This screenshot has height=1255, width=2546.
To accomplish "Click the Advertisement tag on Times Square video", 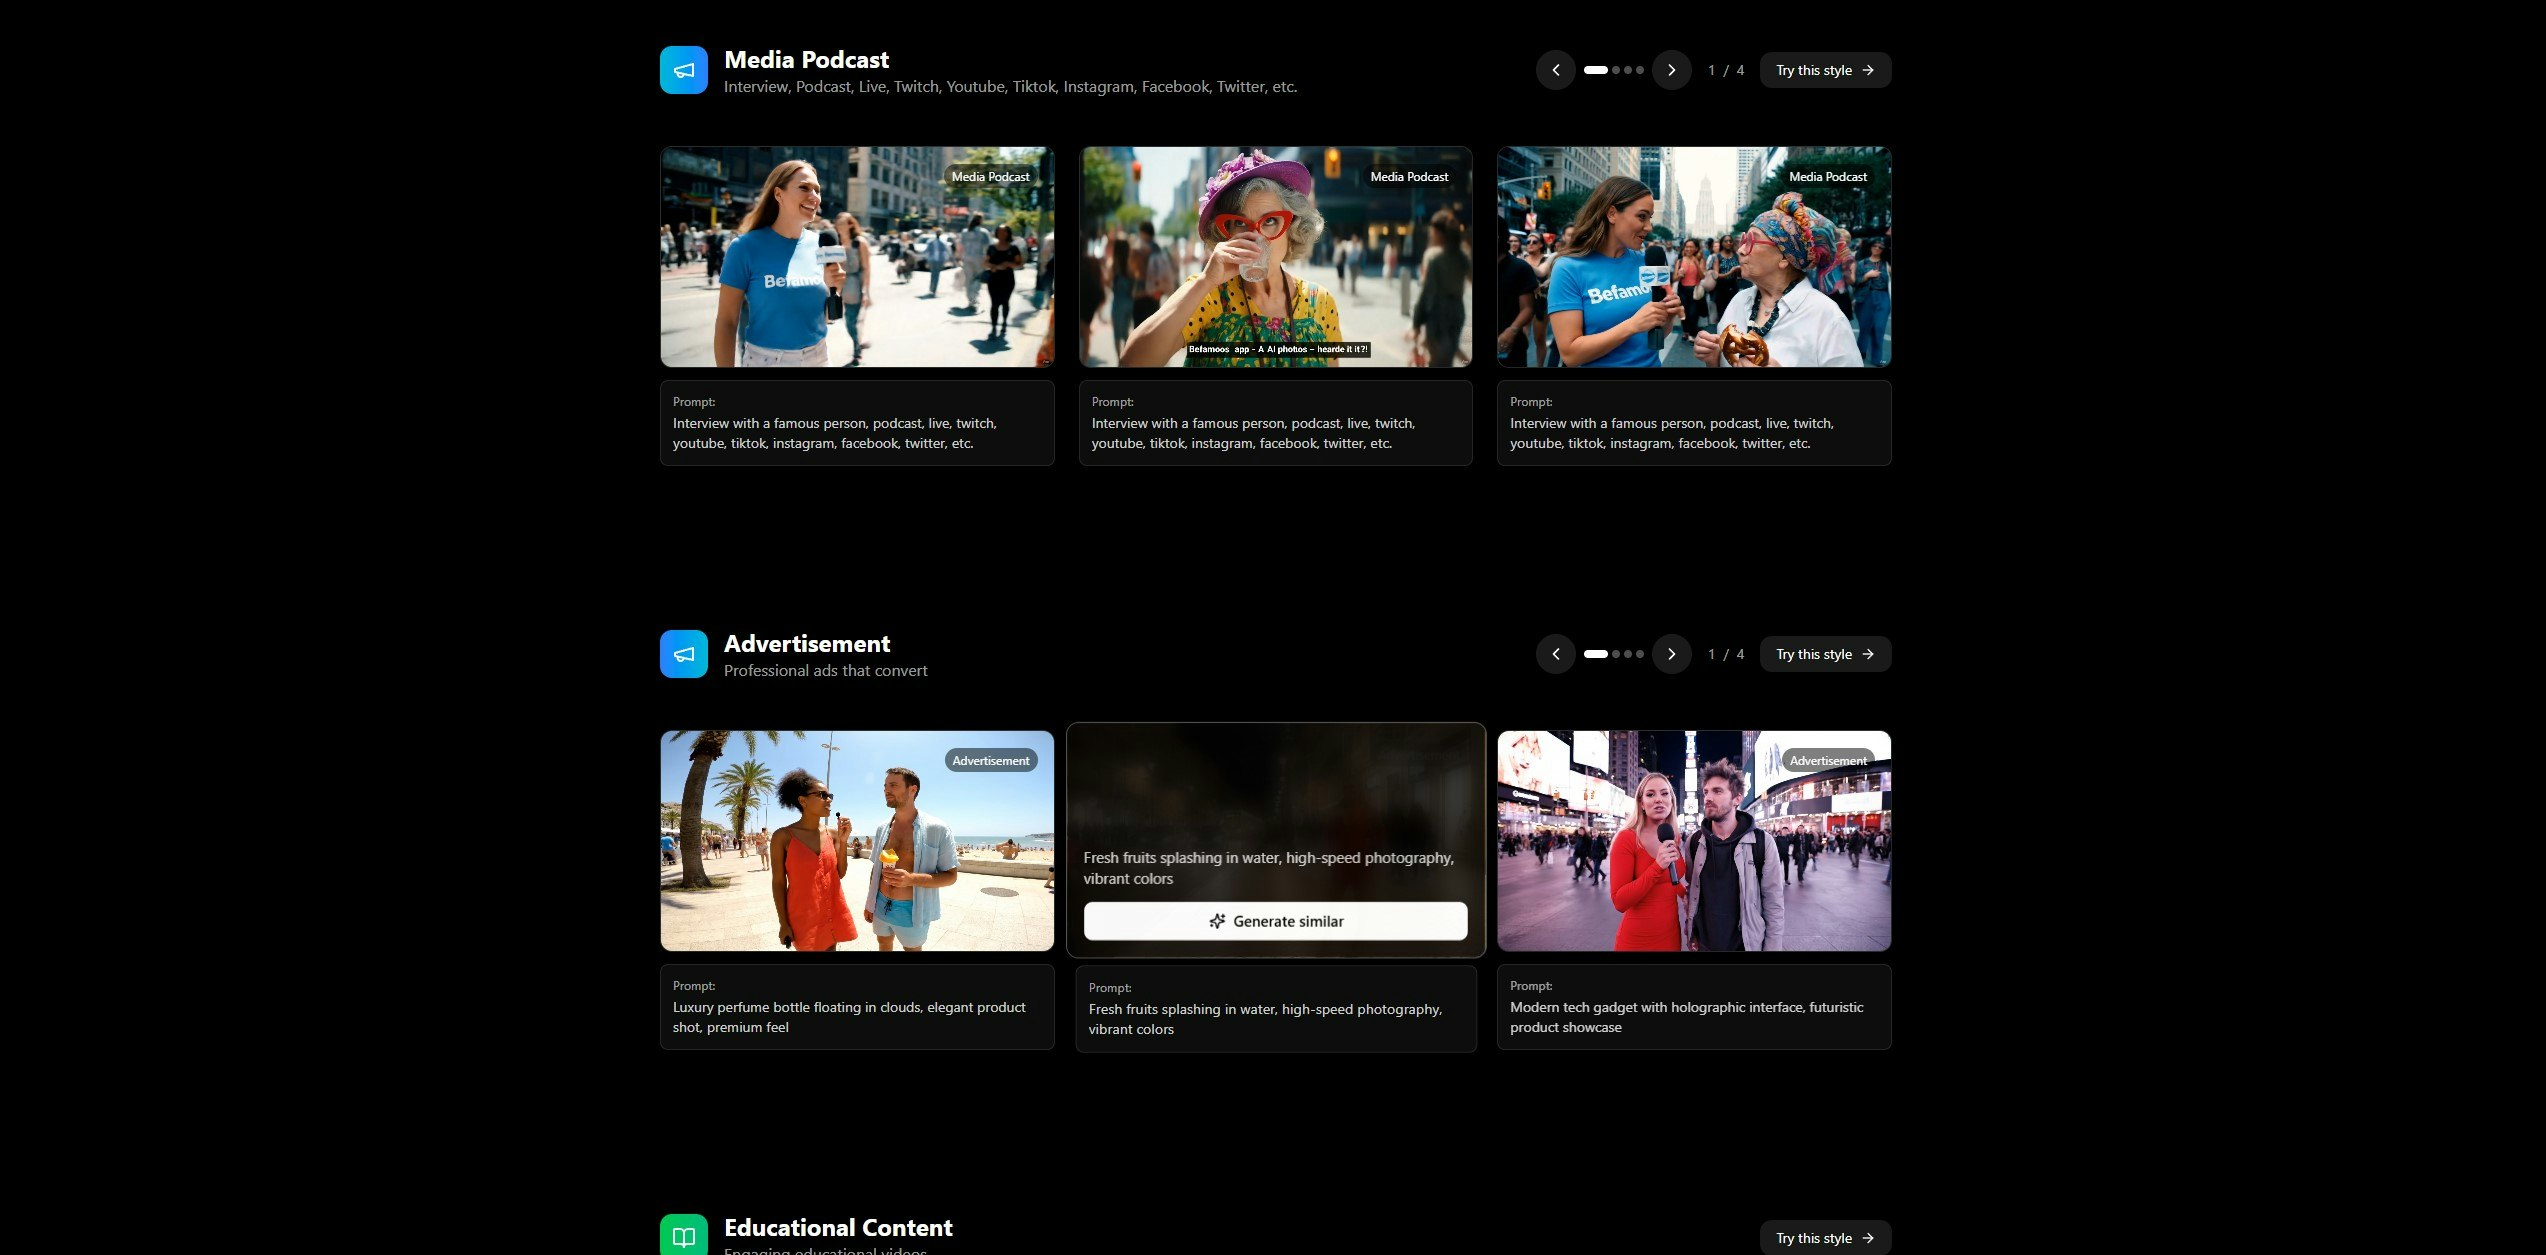I will tap(1828, 760).
